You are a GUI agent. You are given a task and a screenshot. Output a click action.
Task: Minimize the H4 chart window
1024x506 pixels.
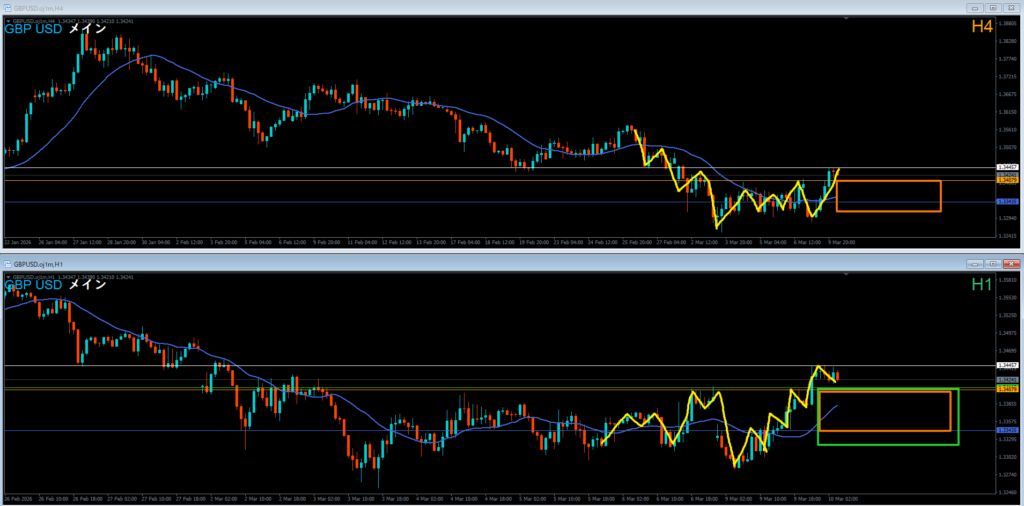tap(974, 8)
